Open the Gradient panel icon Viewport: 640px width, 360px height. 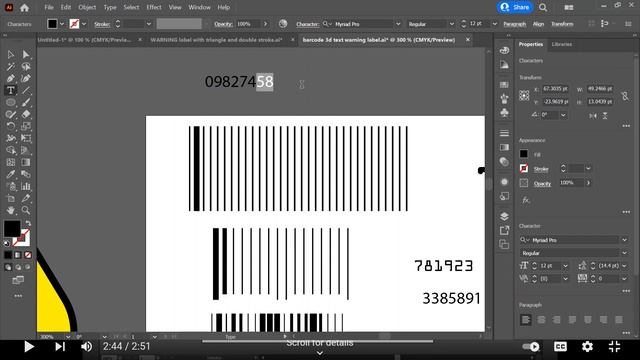pyautogui.click(x=504, y=147)
